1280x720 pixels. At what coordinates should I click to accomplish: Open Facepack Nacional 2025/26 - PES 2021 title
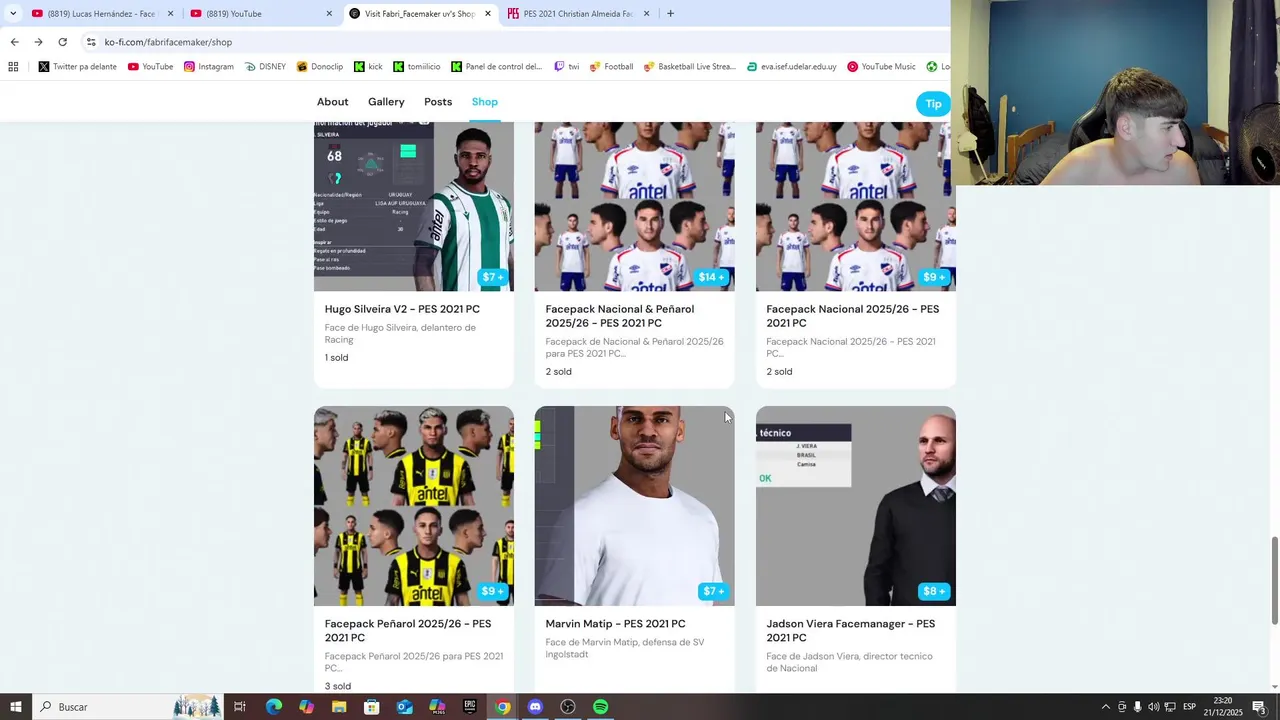point(853,316)
